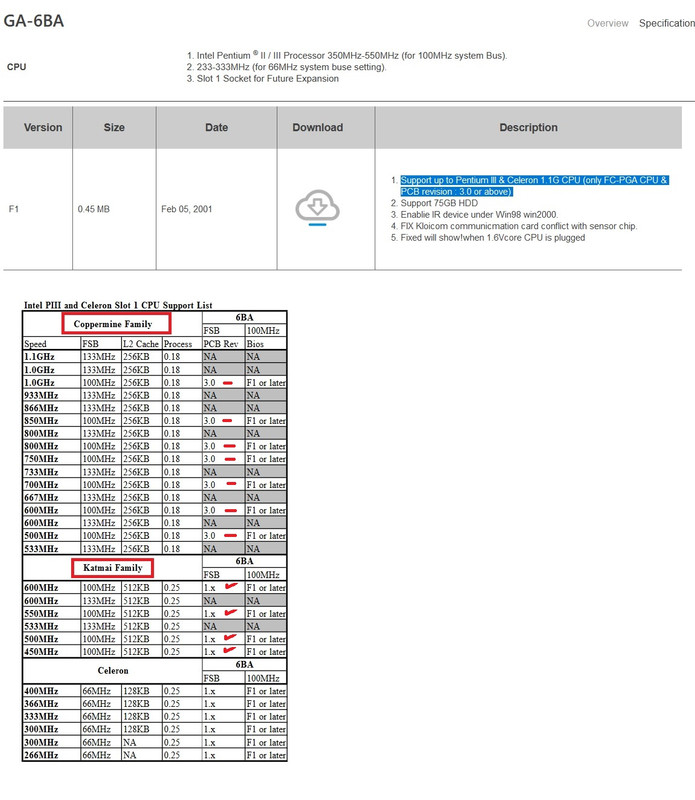Open the Overview tab
The width and height of the screenshot is (695, 800).
607,23
